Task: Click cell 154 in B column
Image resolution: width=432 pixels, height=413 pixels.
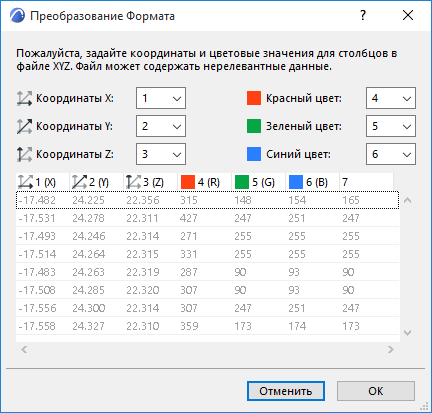Action: [x=297, y=200]
